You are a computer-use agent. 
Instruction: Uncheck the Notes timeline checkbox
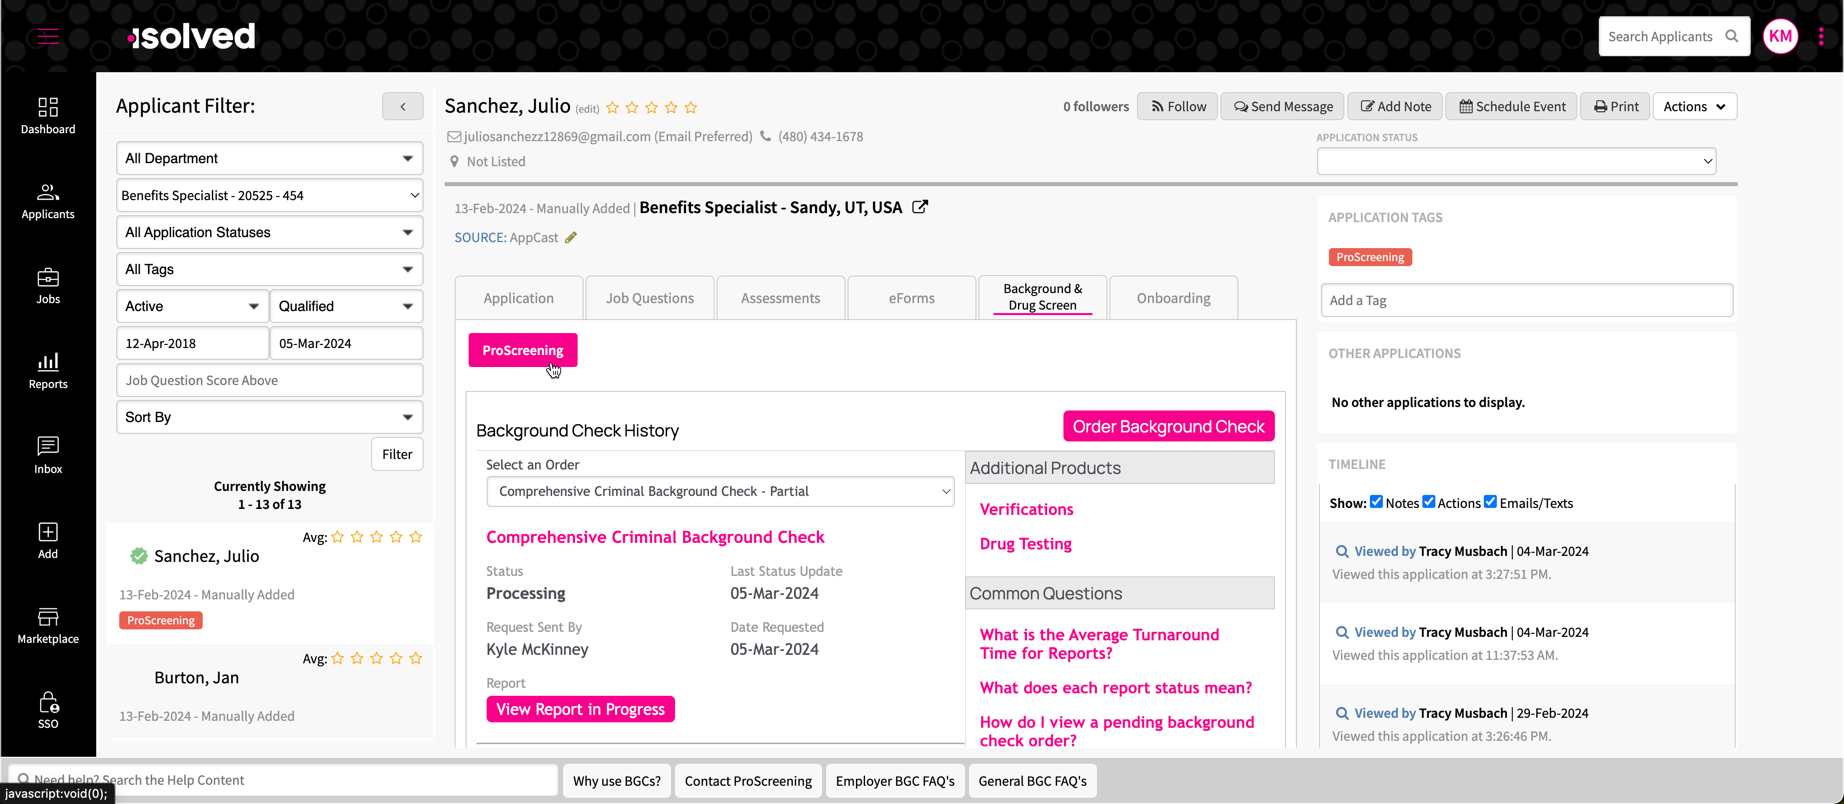coord(1376,502)
